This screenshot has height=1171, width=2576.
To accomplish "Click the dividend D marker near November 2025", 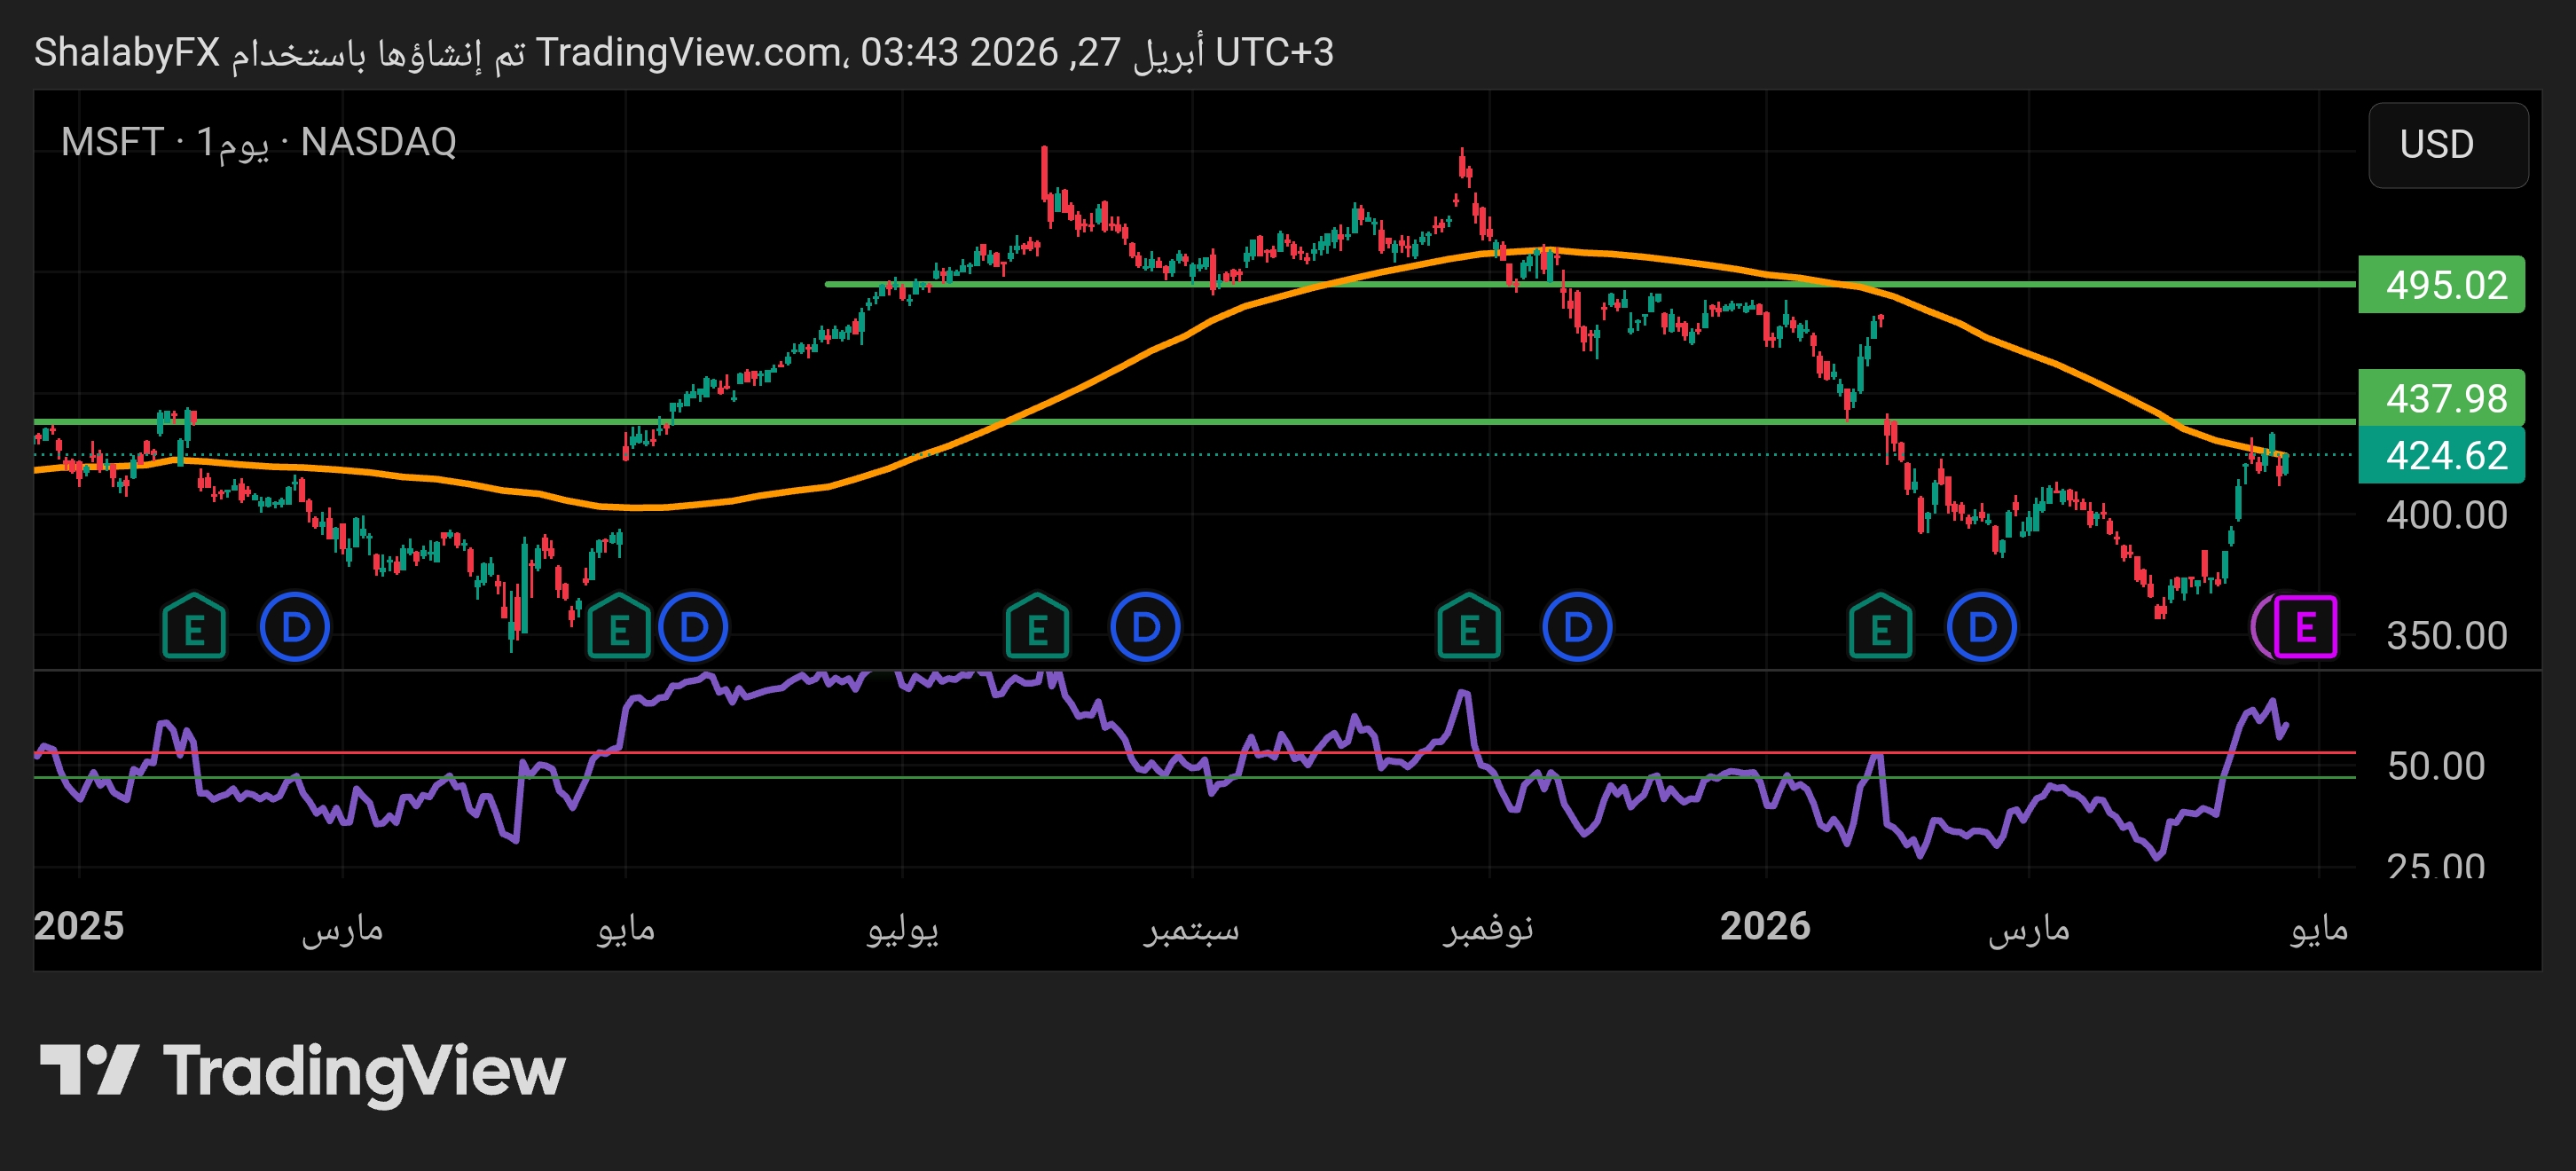I will click(1577, 628).
